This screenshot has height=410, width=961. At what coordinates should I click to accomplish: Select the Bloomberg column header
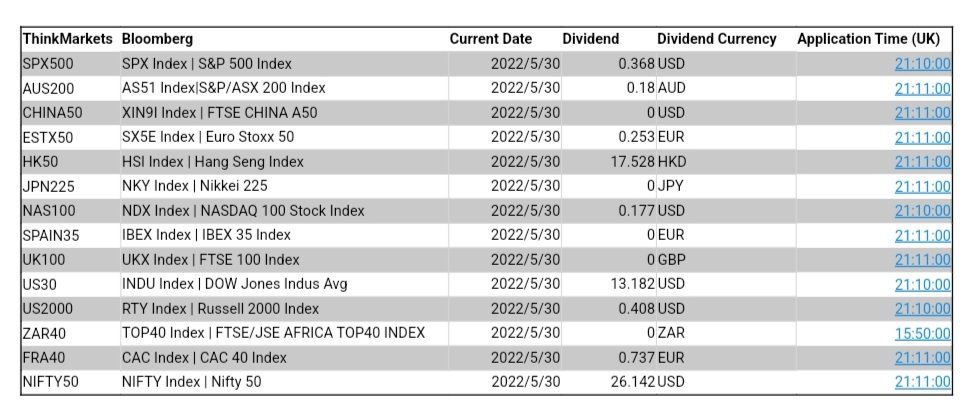coord(157,39)
